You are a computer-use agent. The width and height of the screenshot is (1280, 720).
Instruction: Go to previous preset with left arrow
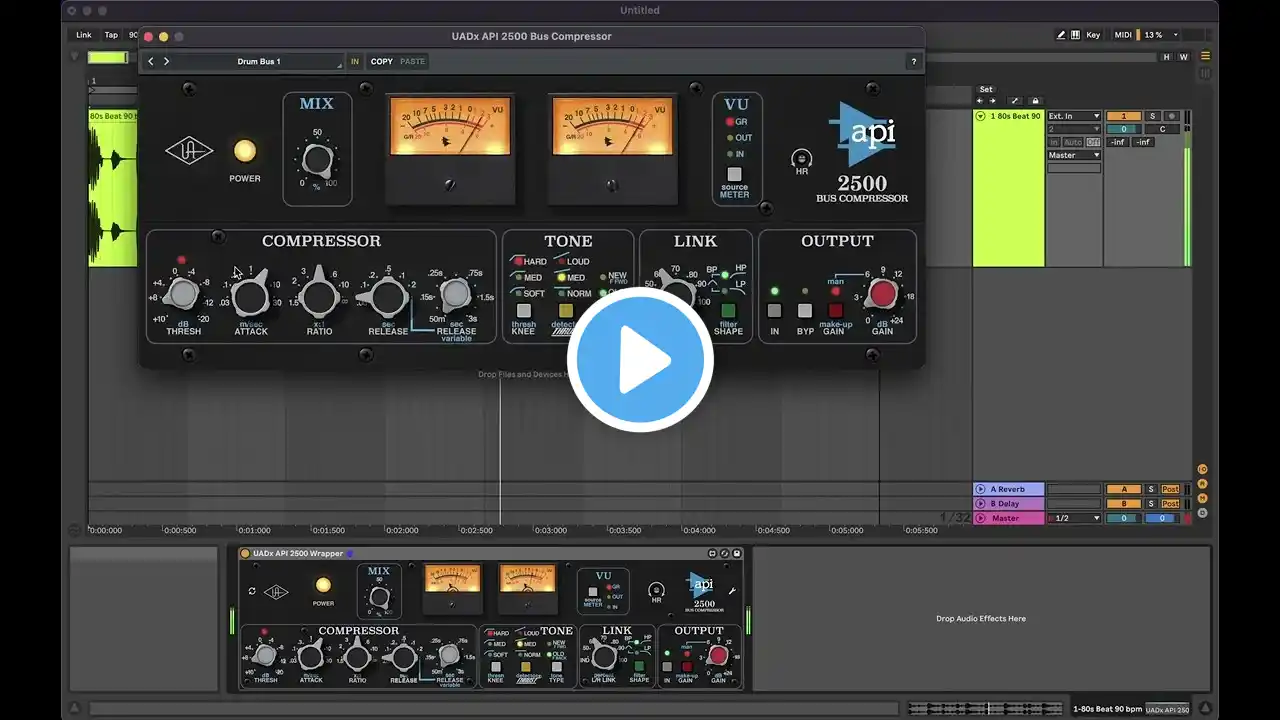[x=151, y=61]
